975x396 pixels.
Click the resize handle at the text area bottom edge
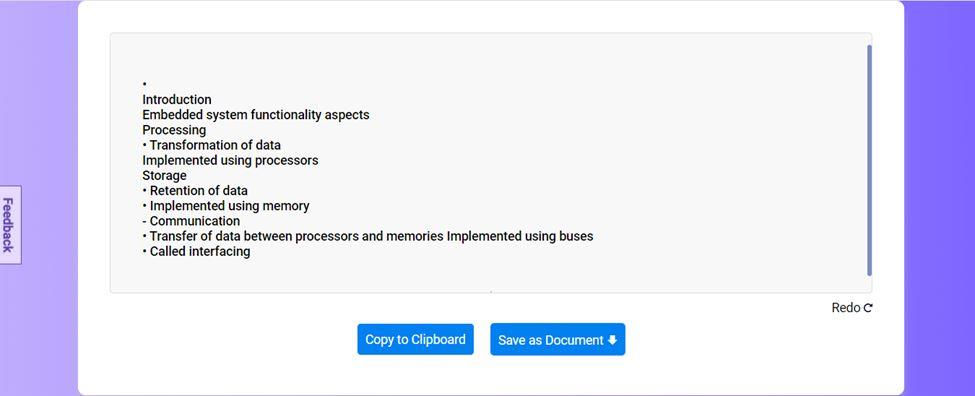pyautogui.click(x=491, y=291)
